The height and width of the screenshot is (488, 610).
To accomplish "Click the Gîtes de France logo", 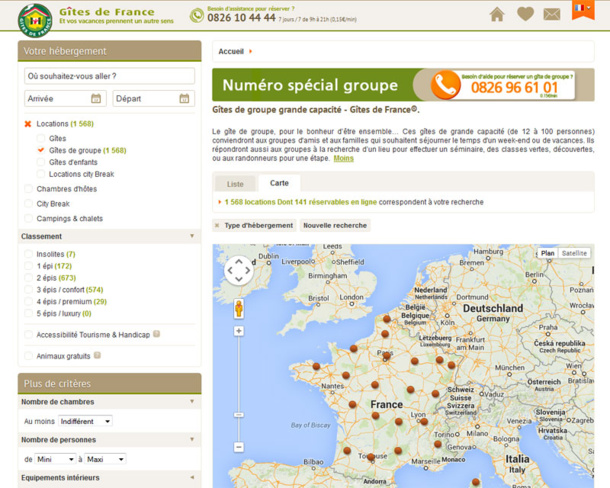I will [35, 17].
